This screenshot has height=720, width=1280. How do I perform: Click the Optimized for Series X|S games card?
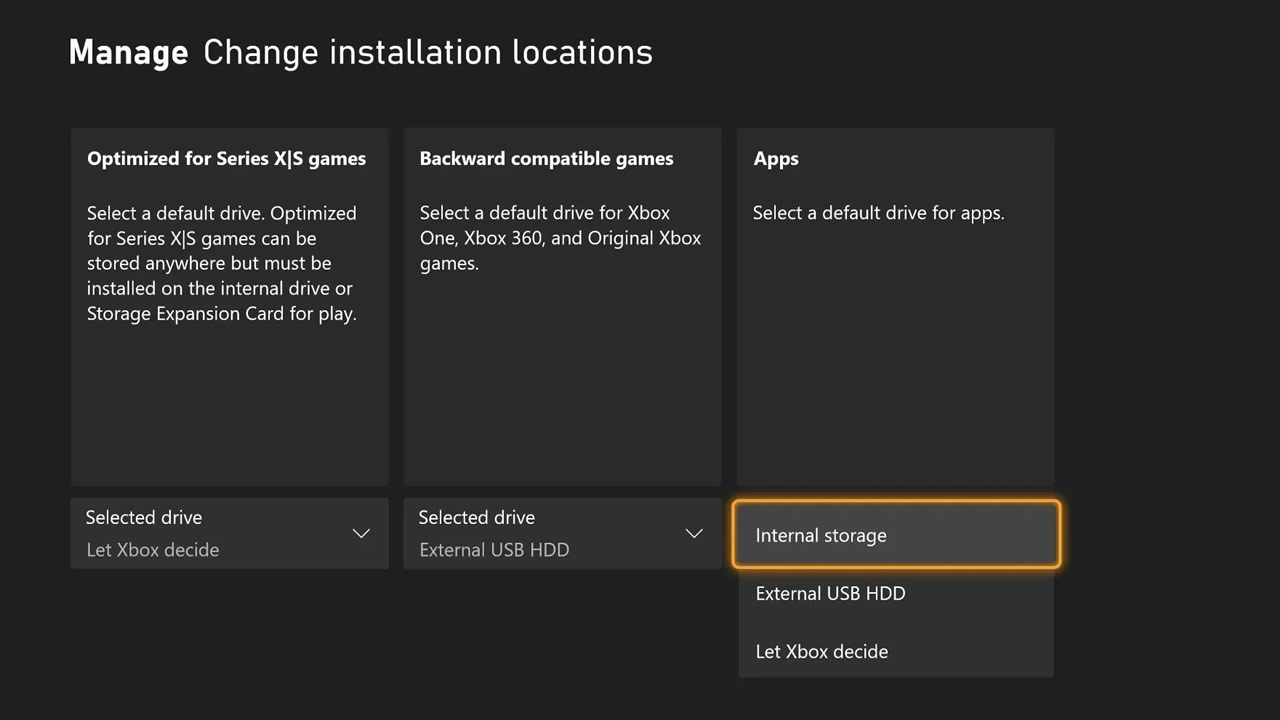pyautogui.click(x=229, y=400)
